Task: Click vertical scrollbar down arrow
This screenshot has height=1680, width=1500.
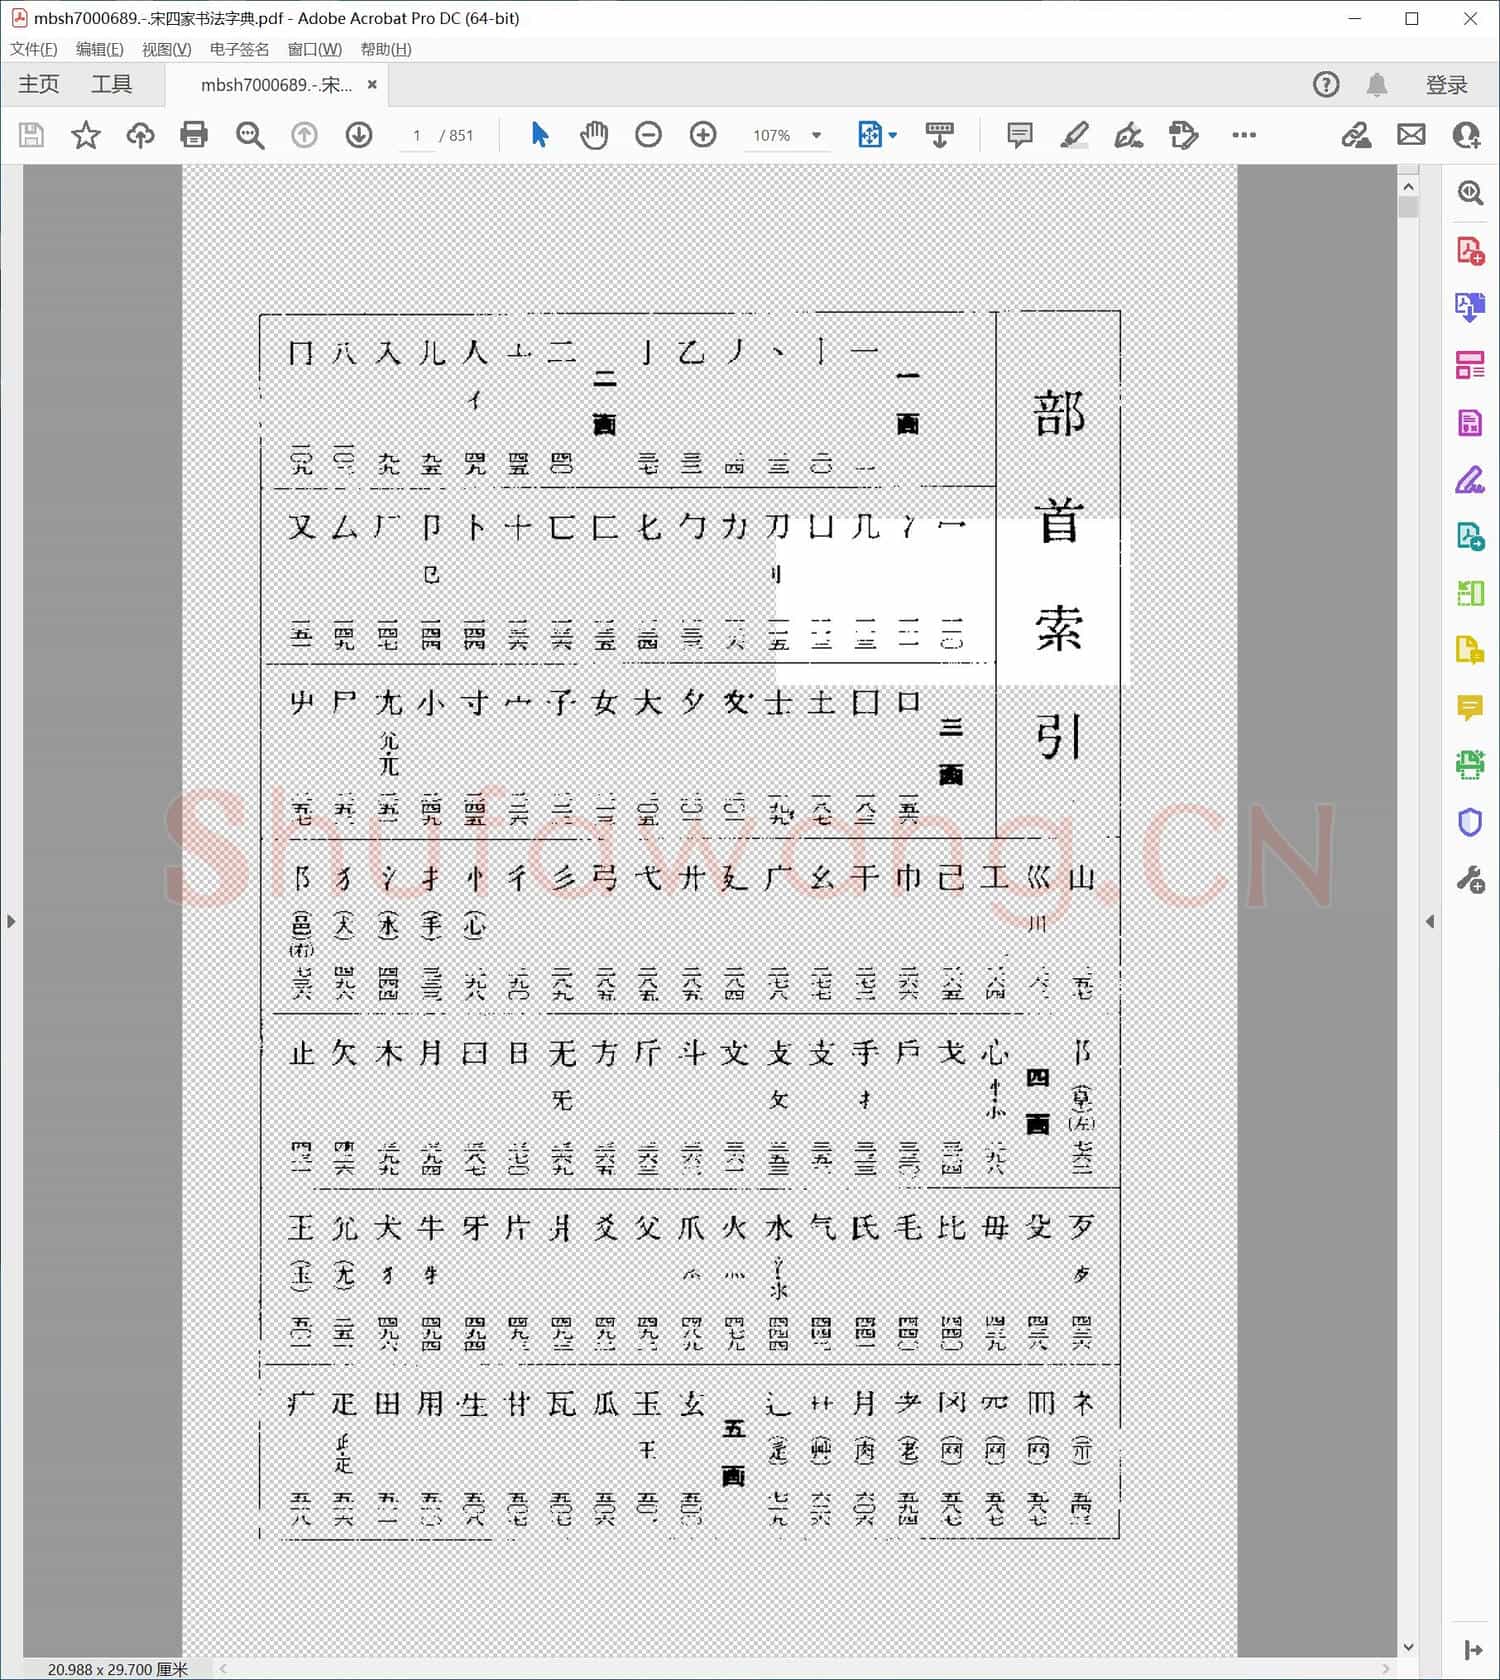Action: 1408,1647
